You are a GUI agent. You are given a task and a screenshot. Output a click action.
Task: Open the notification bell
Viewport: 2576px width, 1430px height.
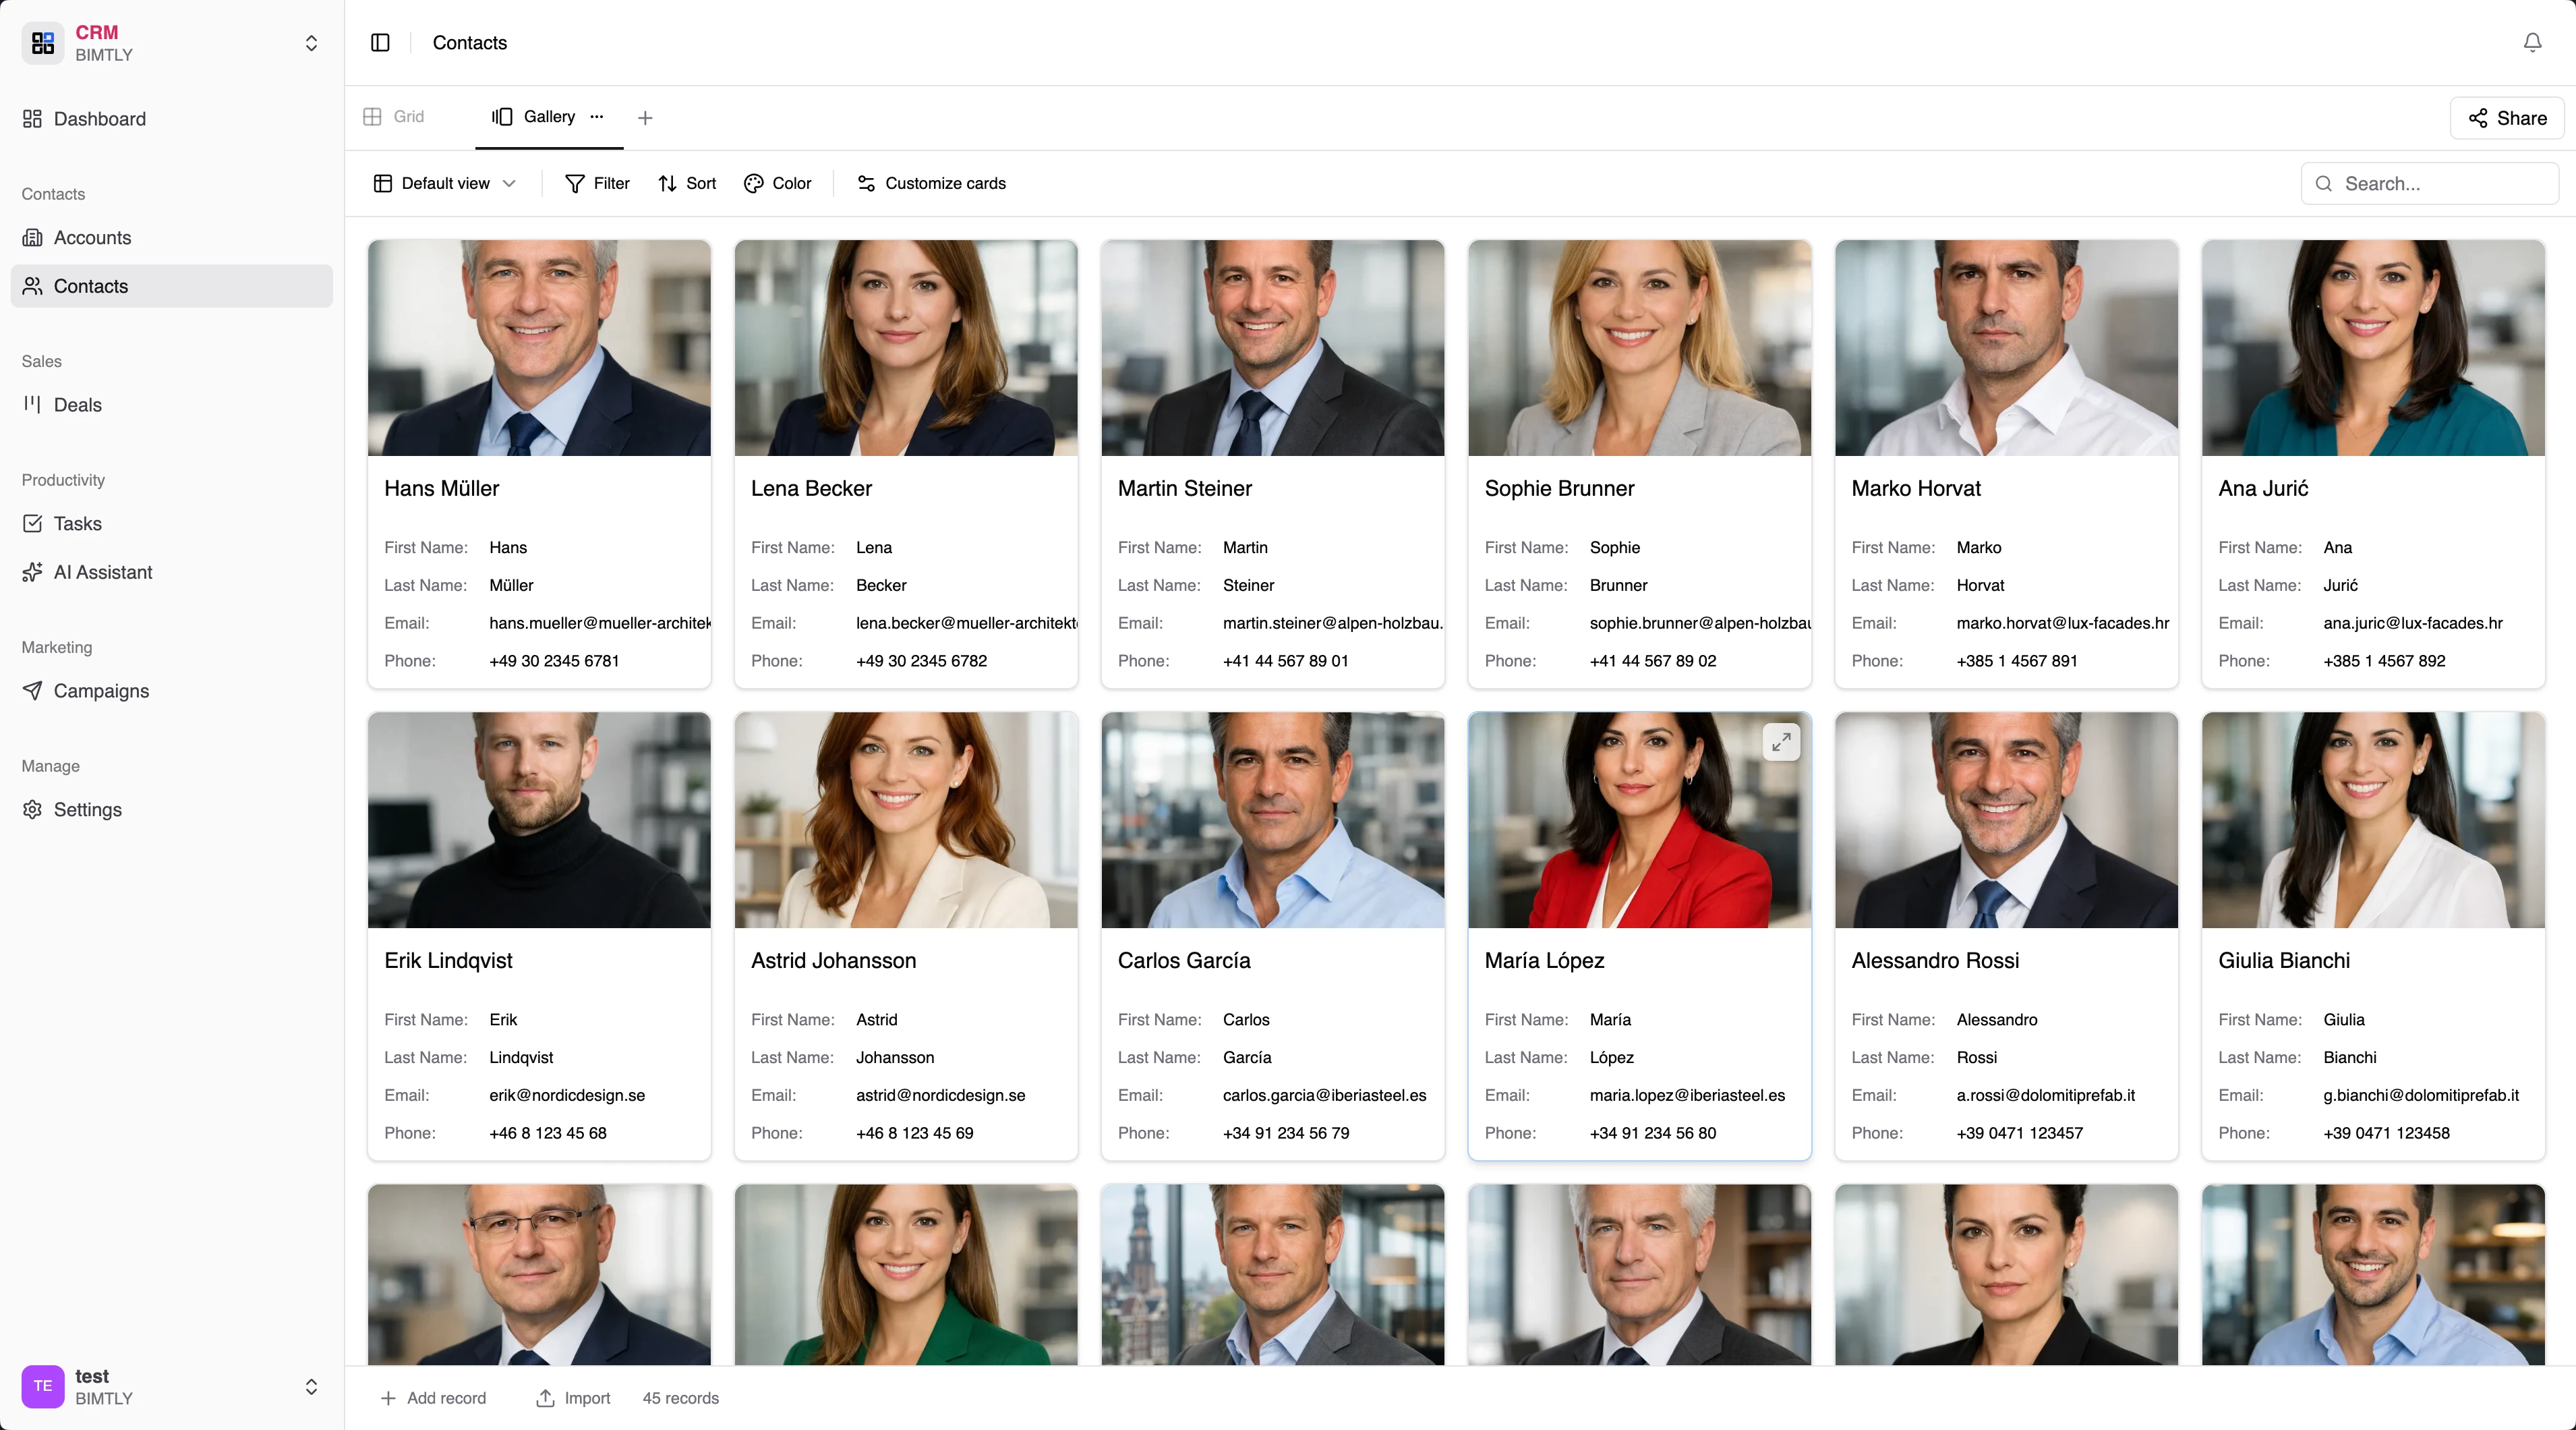(x=2531, y=43)
